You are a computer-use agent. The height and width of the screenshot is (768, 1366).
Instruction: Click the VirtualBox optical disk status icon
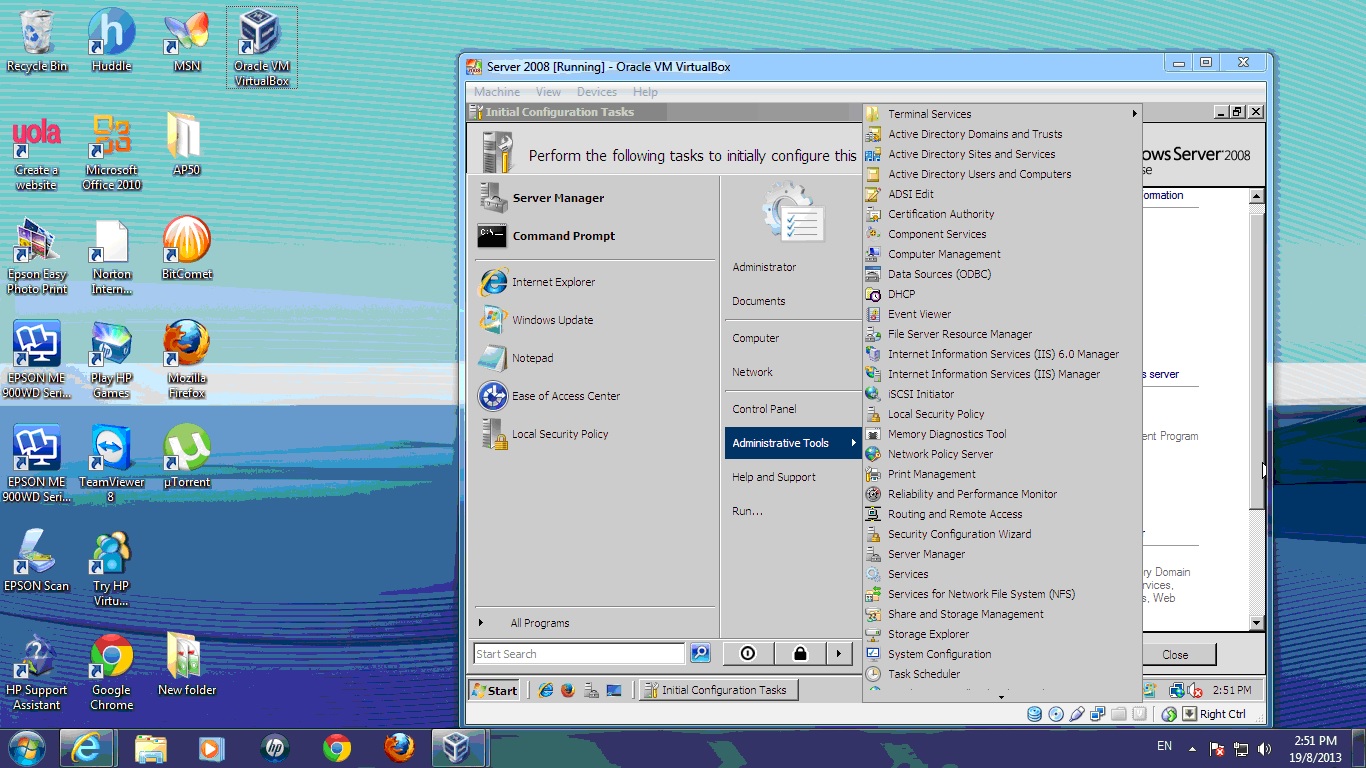pos(1055,714)
